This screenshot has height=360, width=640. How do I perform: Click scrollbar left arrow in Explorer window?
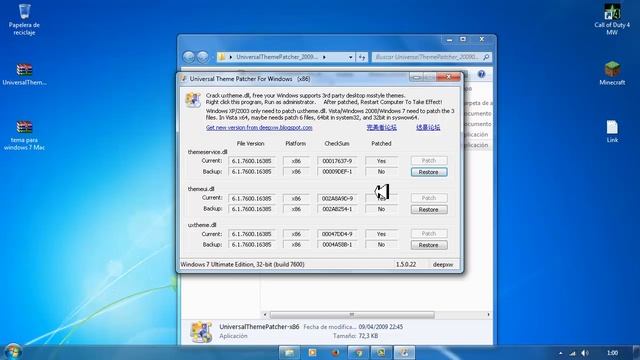(x=265, y=315)
